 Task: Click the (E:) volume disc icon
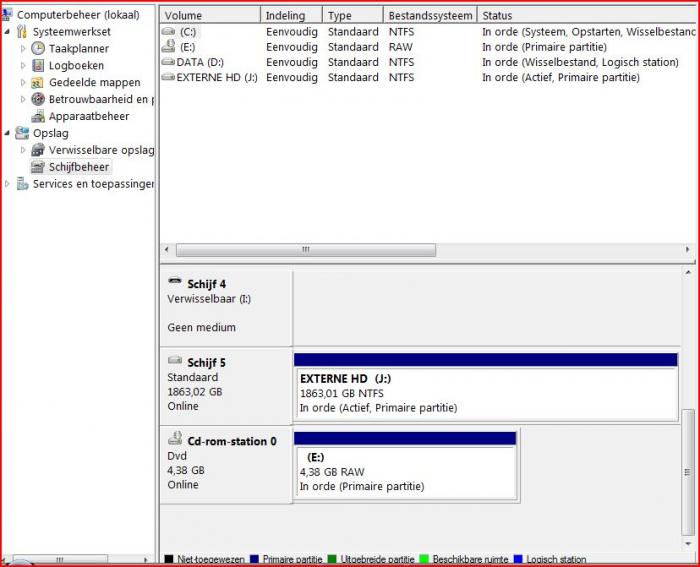(168, 46)
